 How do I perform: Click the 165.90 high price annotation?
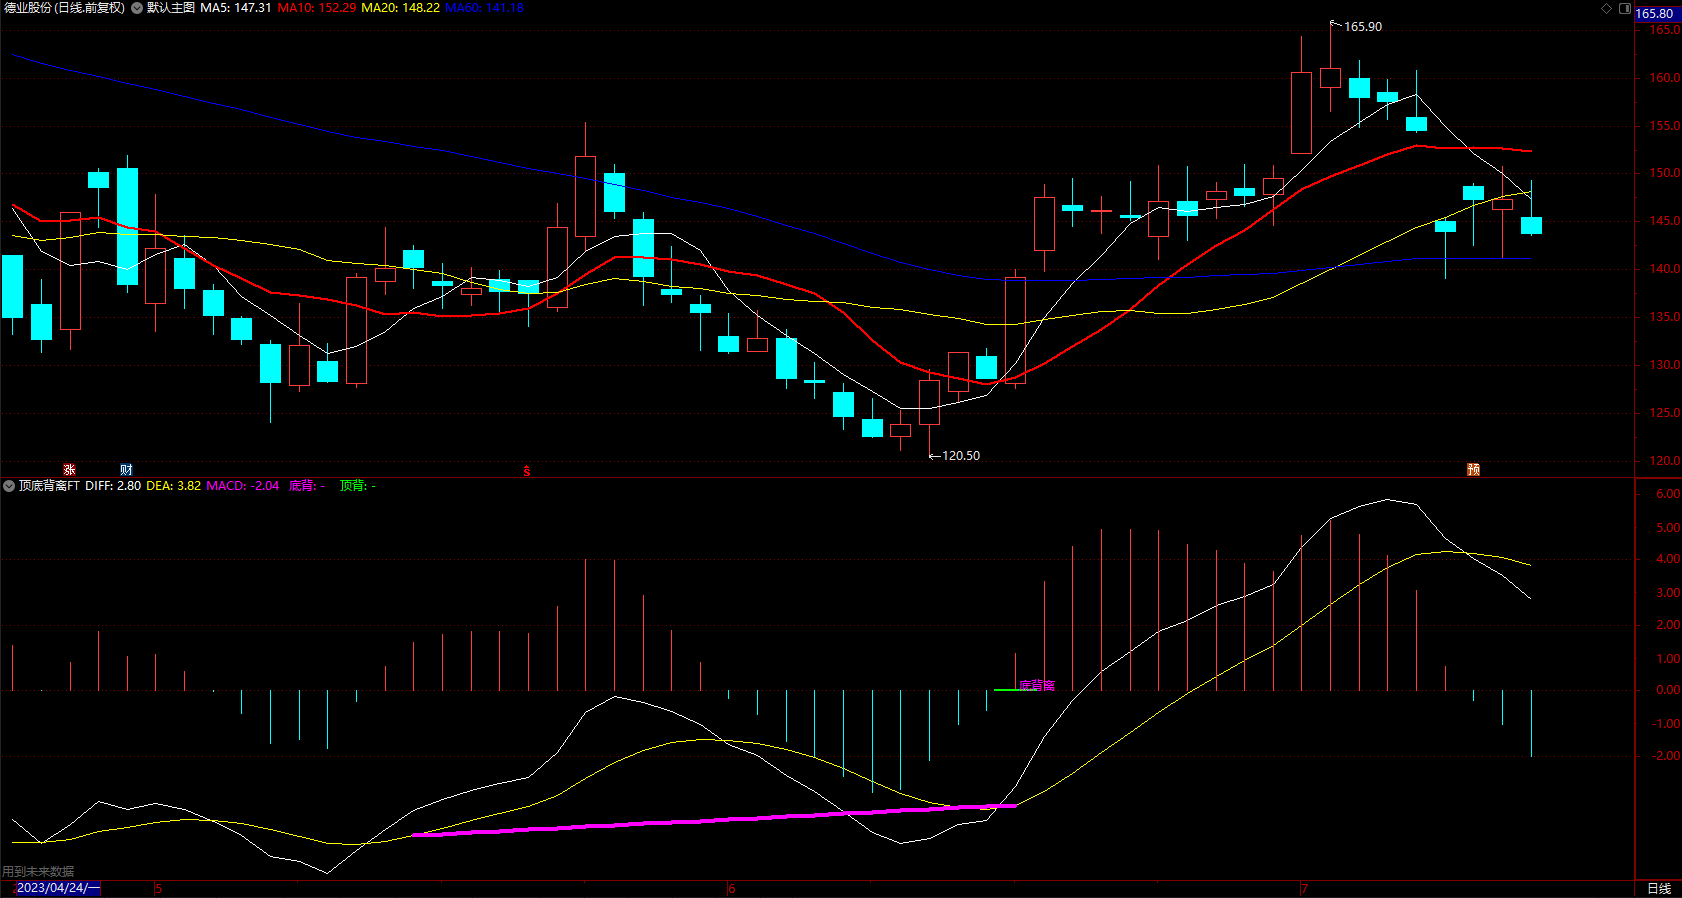1363,27
